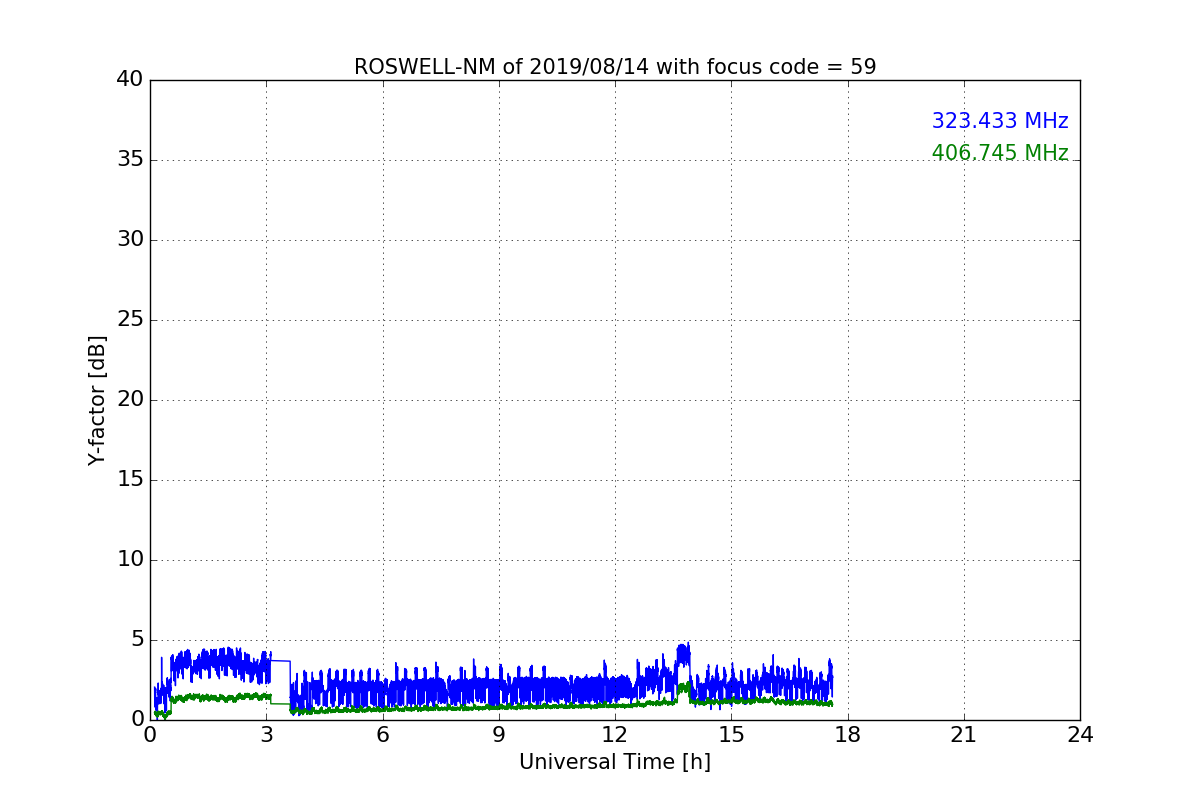Click the x-axis tick label 6

click(383, 735)
